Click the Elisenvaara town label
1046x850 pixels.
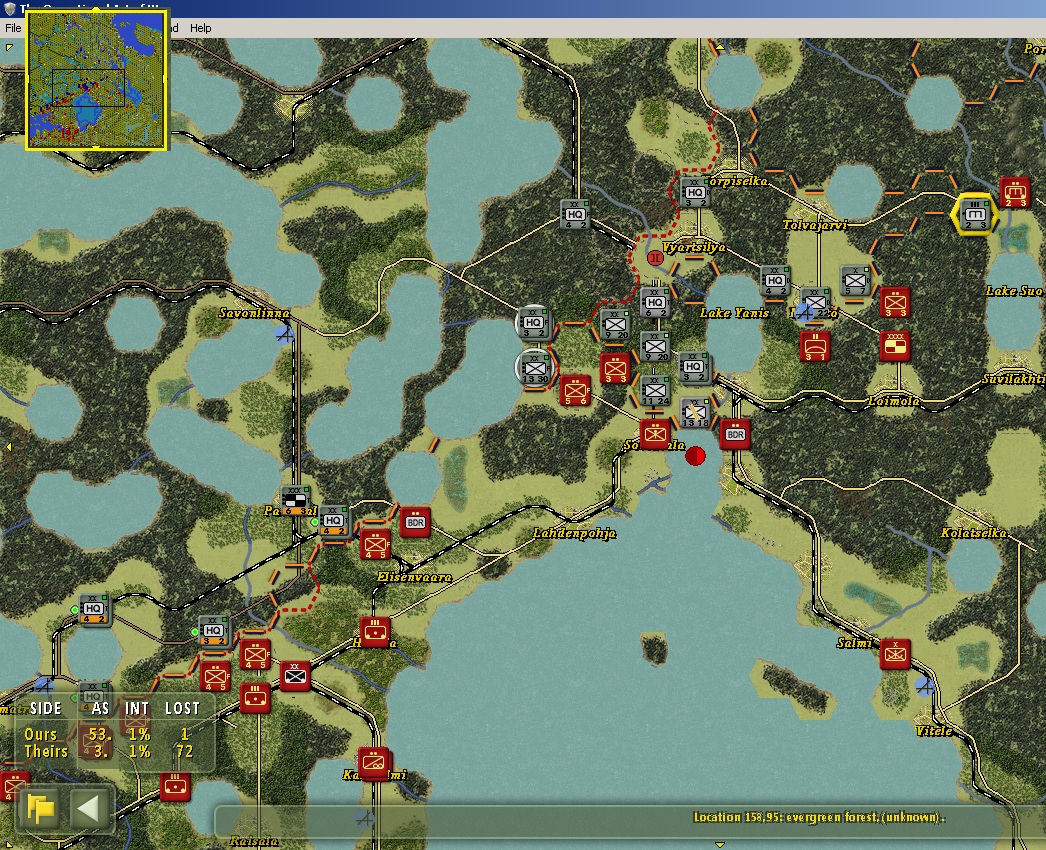(414, 577)
